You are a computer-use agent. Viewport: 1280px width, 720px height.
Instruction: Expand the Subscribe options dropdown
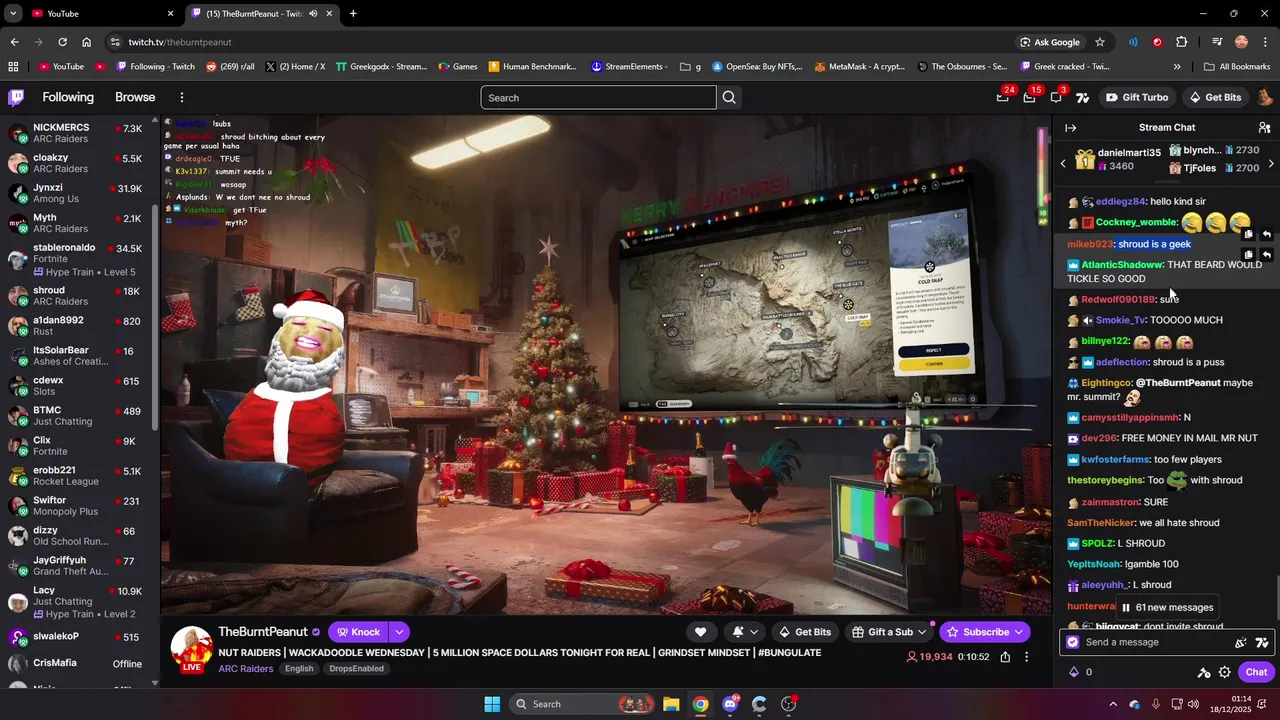coord(1019,632)
